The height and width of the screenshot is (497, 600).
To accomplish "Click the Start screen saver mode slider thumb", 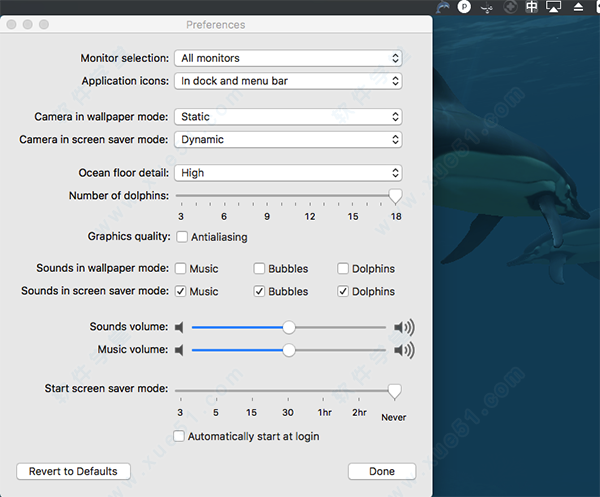I will tap(395, 392).
